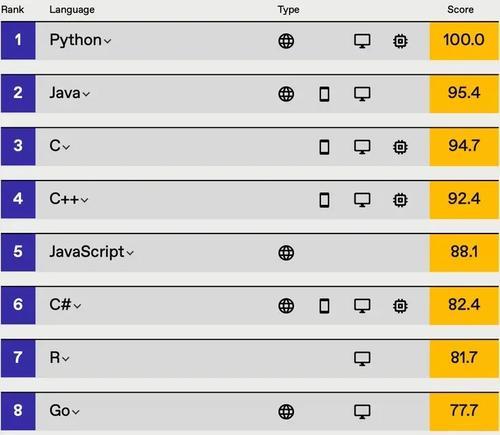
Task: Expand the Java language chevron
Action: point(86,94)
